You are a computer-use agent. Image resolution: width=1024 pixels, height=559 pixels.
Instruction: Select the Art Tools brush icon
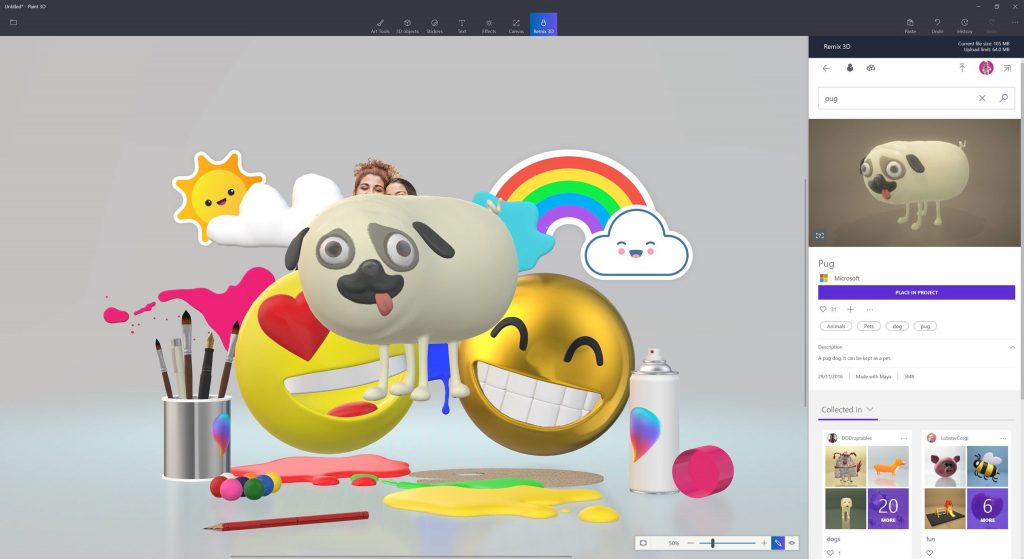tap(380, 22)
